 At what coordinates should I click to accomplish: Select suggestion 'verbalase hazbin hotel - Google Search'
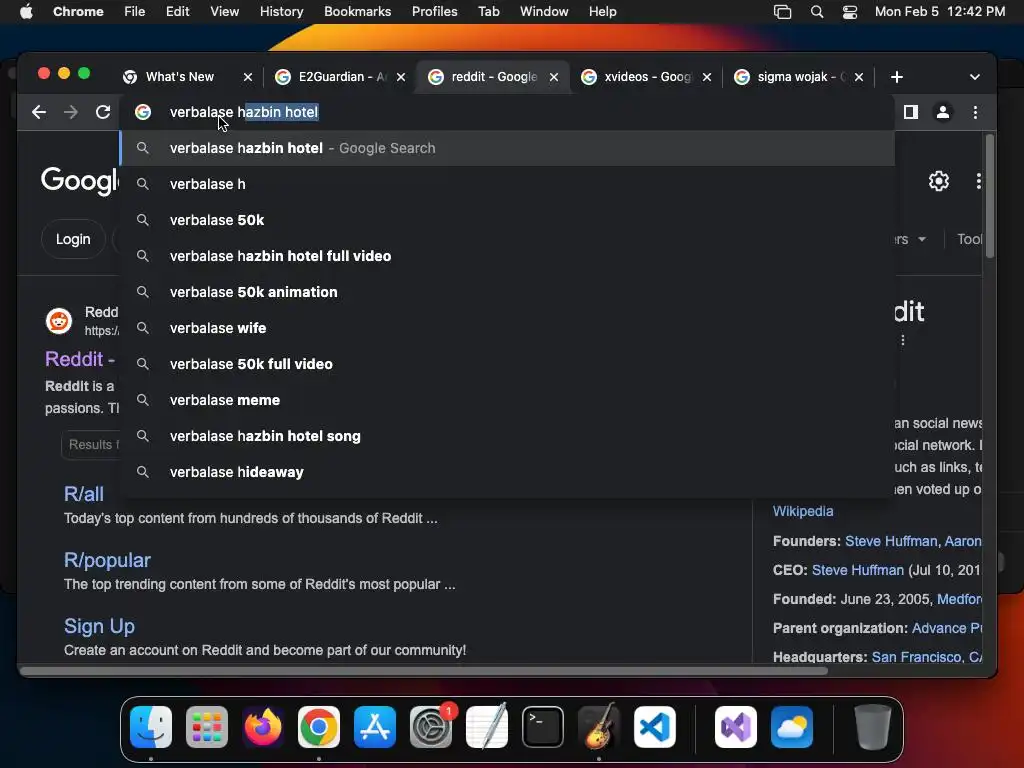507,148
